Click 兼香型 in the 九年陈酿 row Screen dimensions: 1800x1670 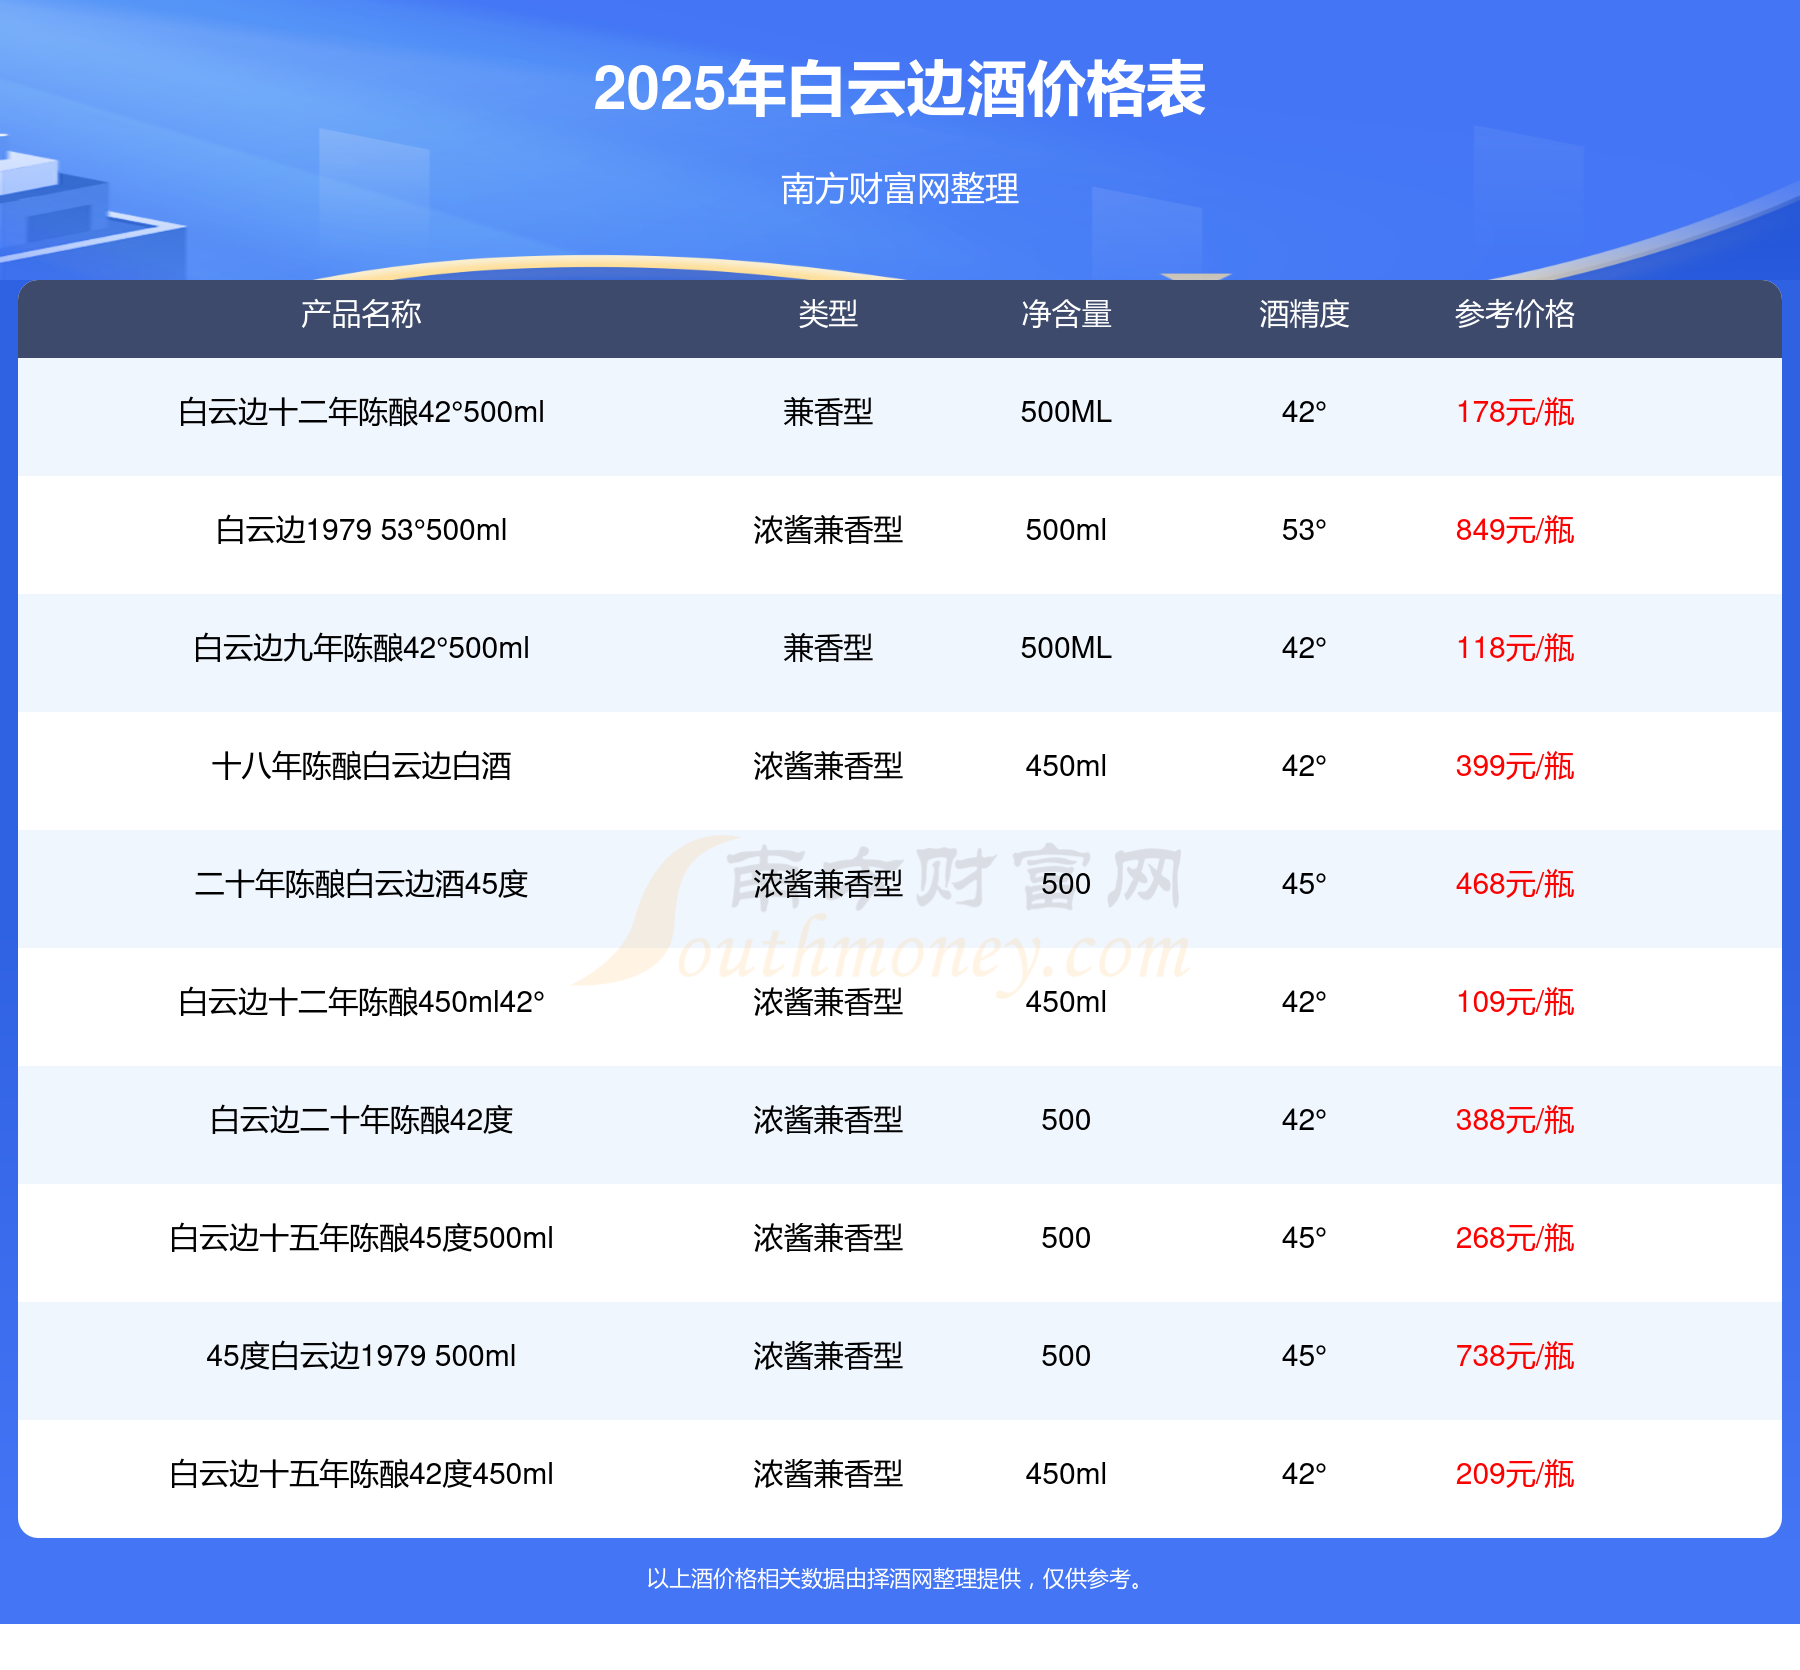(828, 648)
